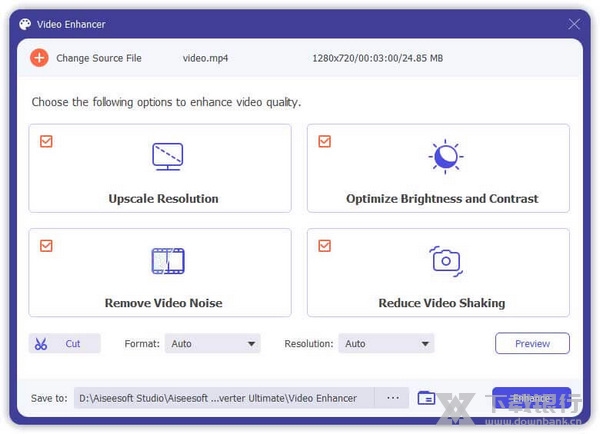Image resolution: width=600 pixels, height=434 pixels.
Task: Toggle the Optimize Brightness and Contrast checkbox
Action: pos(324,141)
